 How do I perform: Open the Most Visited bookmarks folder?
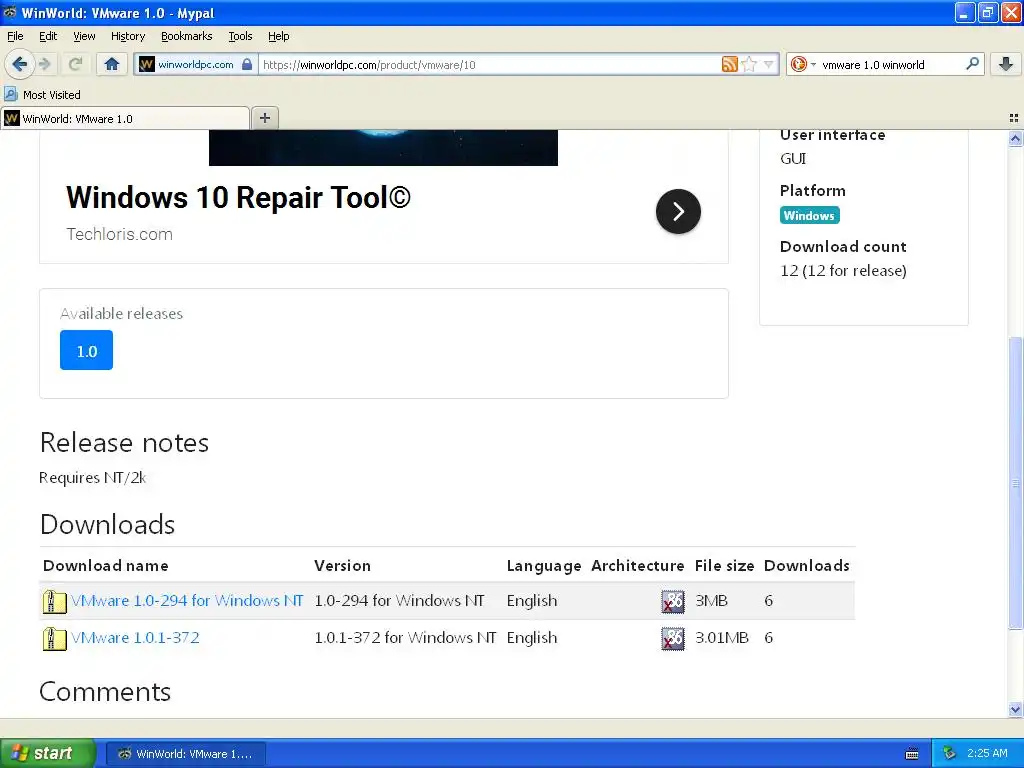(x=43, y=95)
